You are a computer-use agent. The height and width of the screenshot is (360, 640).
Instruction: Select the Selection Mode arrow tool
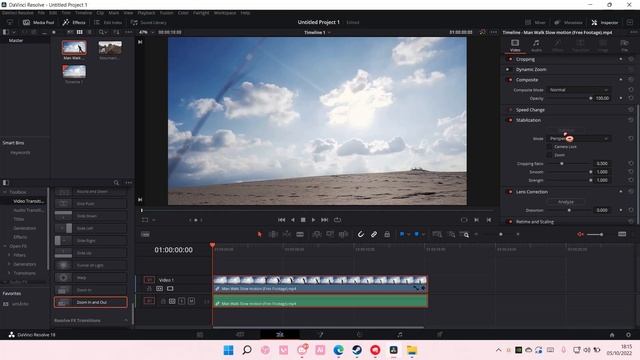(x=260, y=234)
